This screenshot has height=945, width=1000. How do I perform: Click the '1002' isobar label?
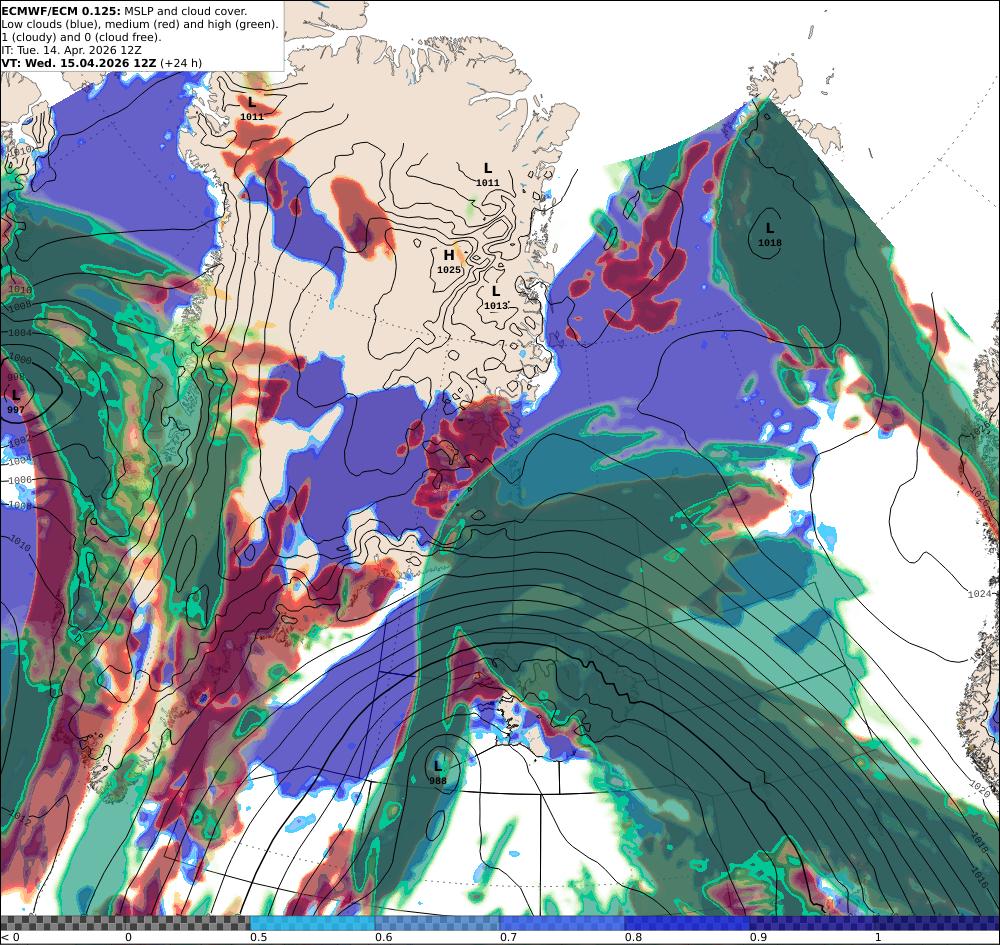click(x=20, y=440)
